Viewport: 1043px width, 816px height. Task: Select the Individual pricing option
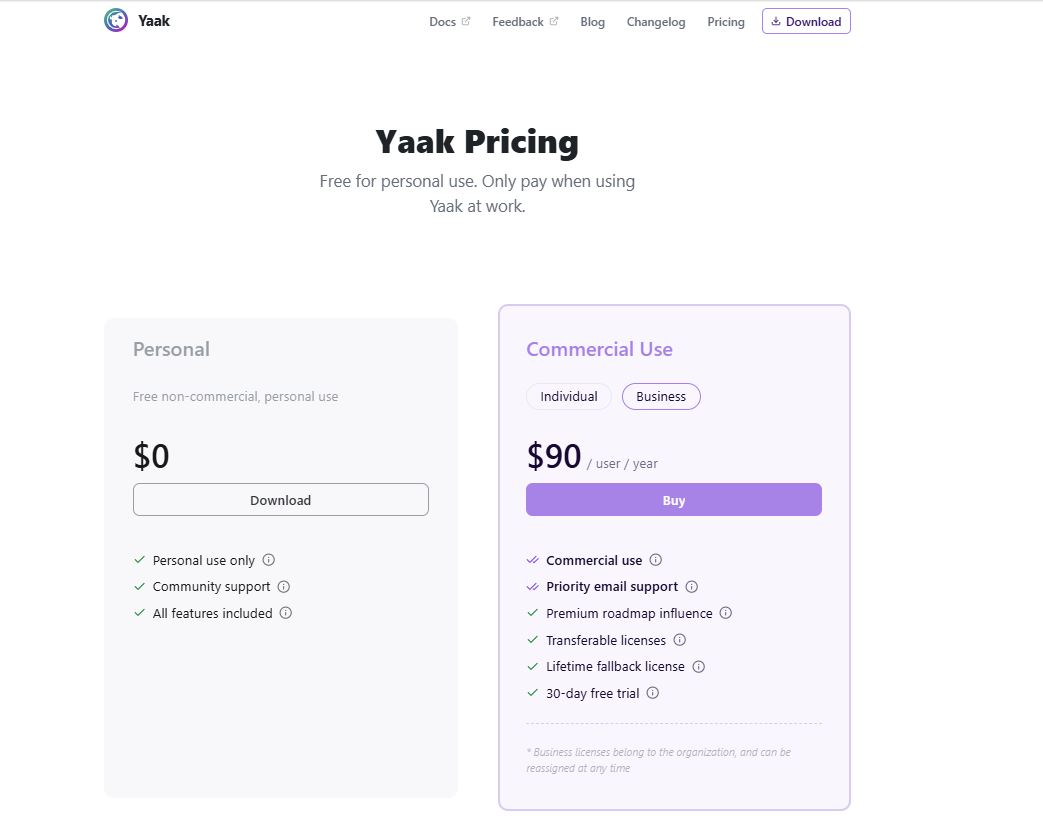click(x=568, y=396)
